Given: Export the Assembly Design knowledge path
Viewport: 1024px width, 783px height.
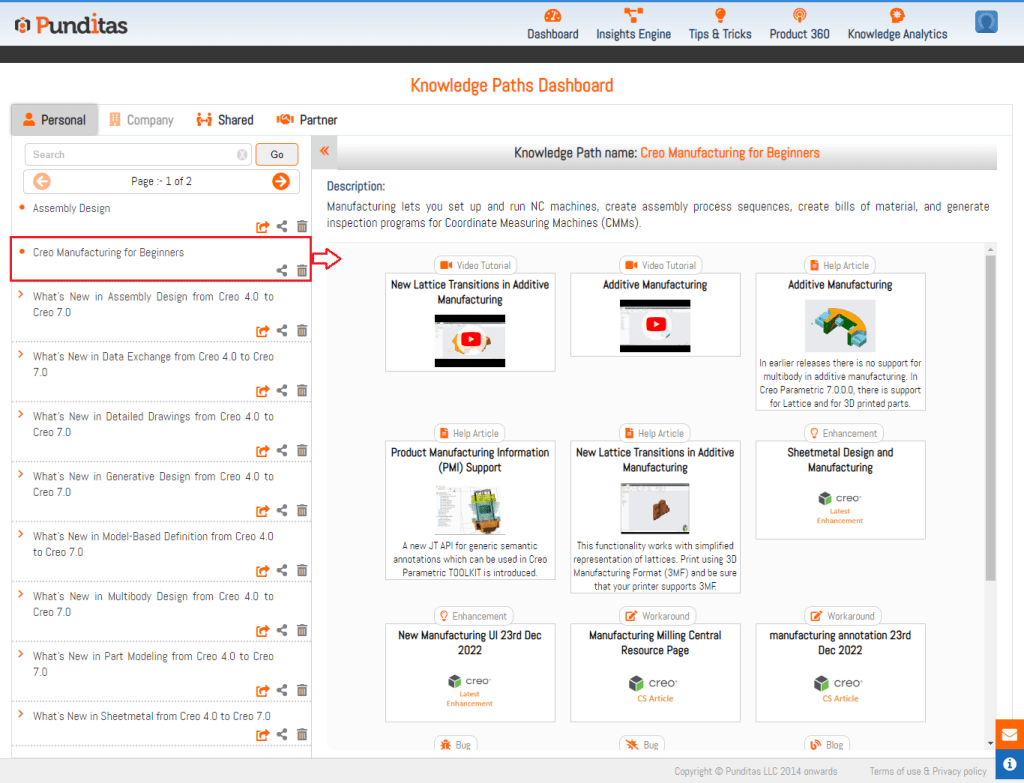Looking at the screenshot, I should [x=263, y=227].
